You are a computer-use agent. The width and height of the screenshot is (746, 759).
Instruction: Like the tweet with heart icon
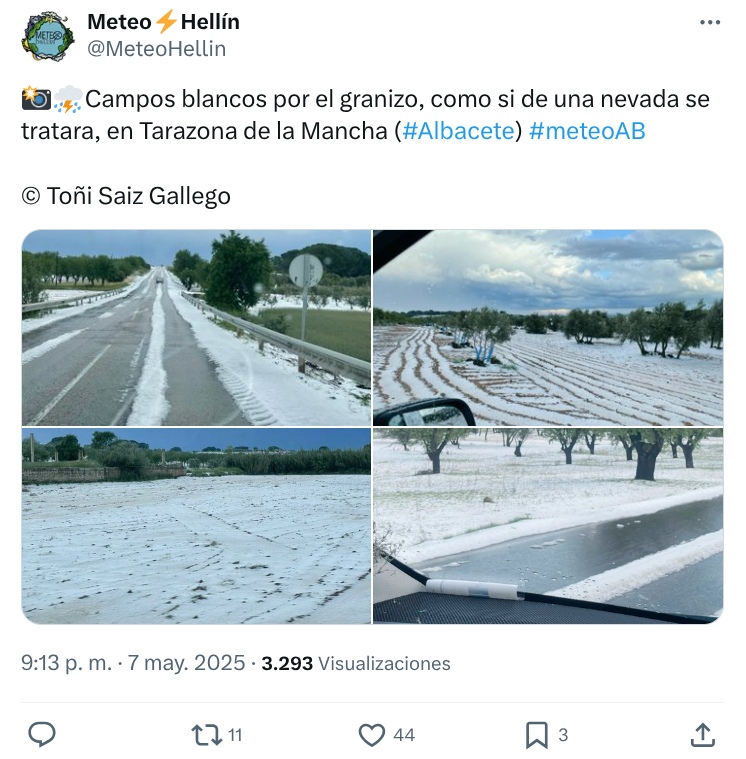pyautogui.click(x=372, y=734)
